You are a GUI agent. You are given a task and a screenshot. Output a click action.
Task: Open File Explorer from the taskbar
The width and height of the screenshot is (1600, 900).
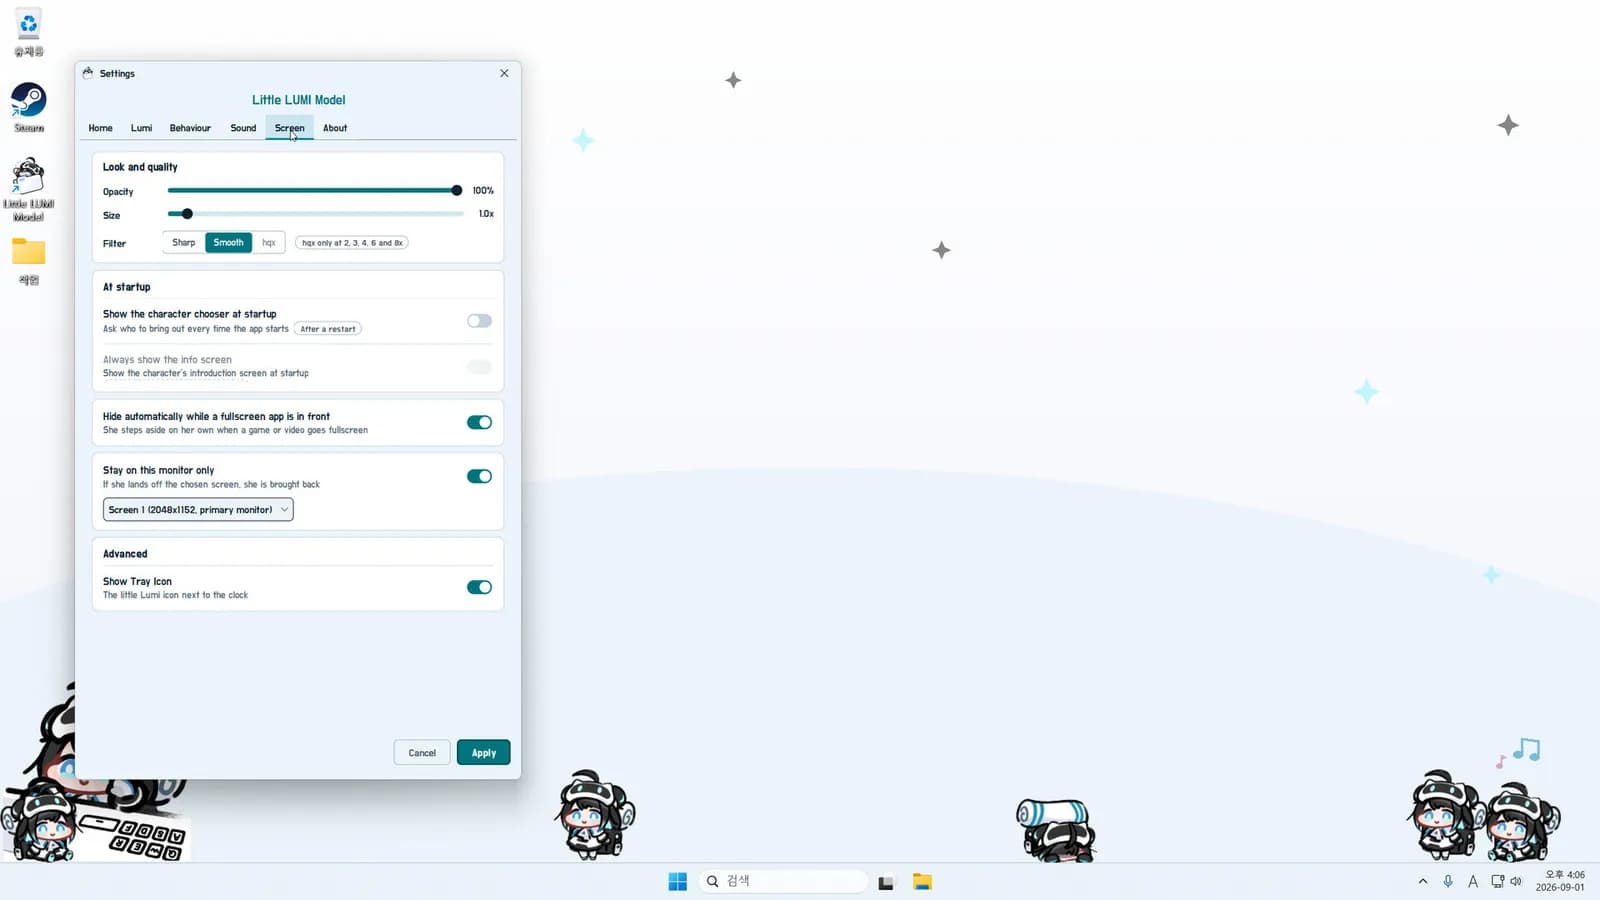922,881
